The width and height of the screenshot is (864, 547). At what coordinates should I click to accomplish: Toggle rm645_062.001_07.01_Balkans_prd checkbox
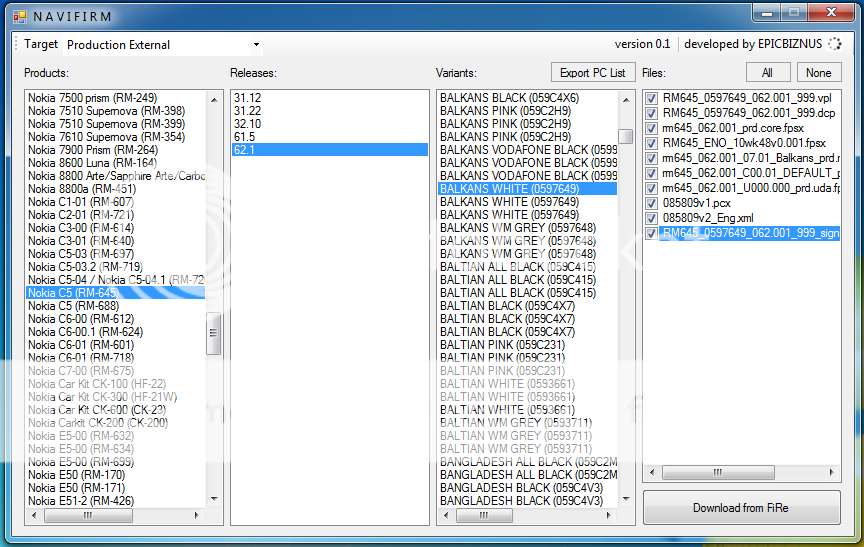[651, 158]
